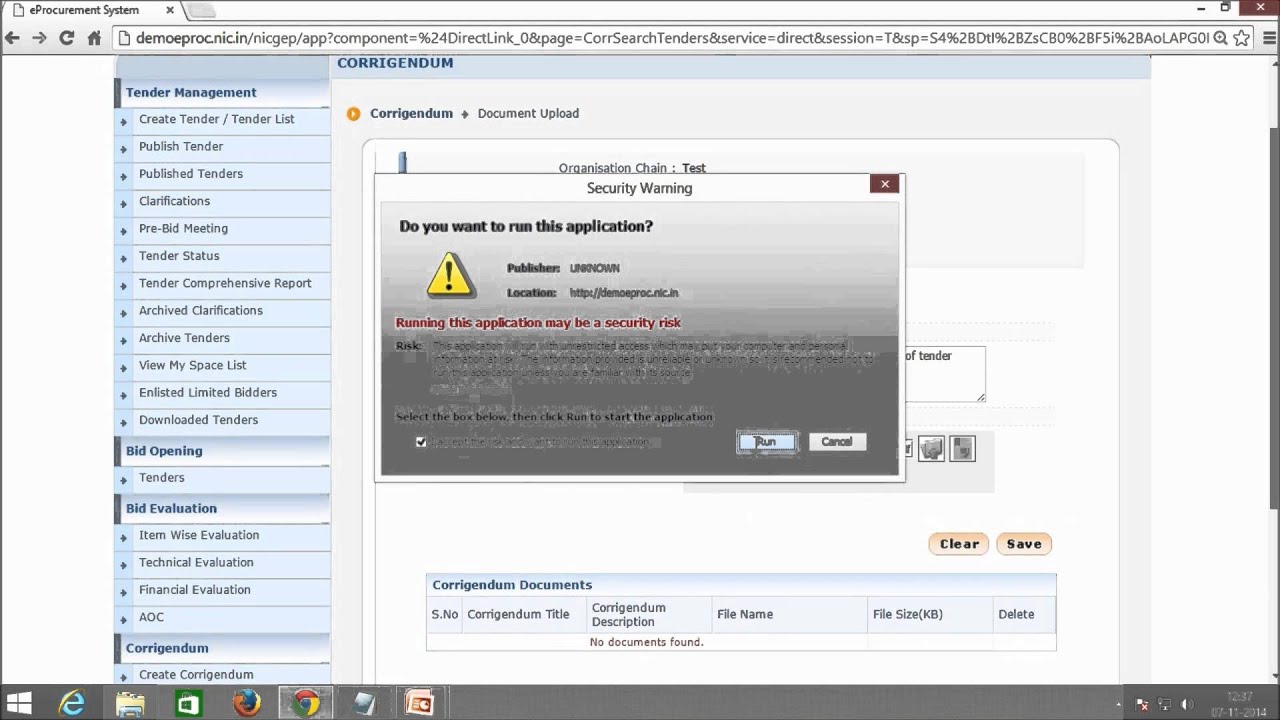
Task: Open Windows Store from taskbar
Action: [x=188, y=704]
